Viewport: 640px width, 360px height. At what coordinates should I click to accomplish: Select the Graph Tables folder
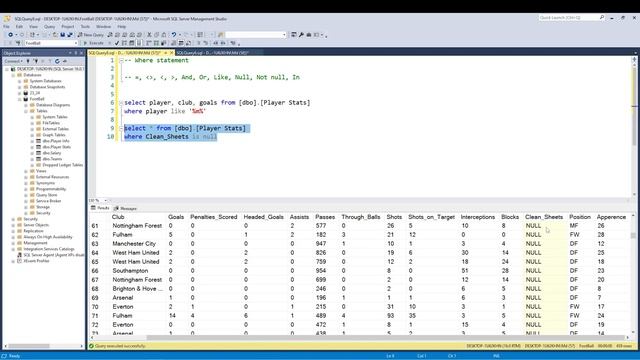pyautogui.click(x=53, y=135)
